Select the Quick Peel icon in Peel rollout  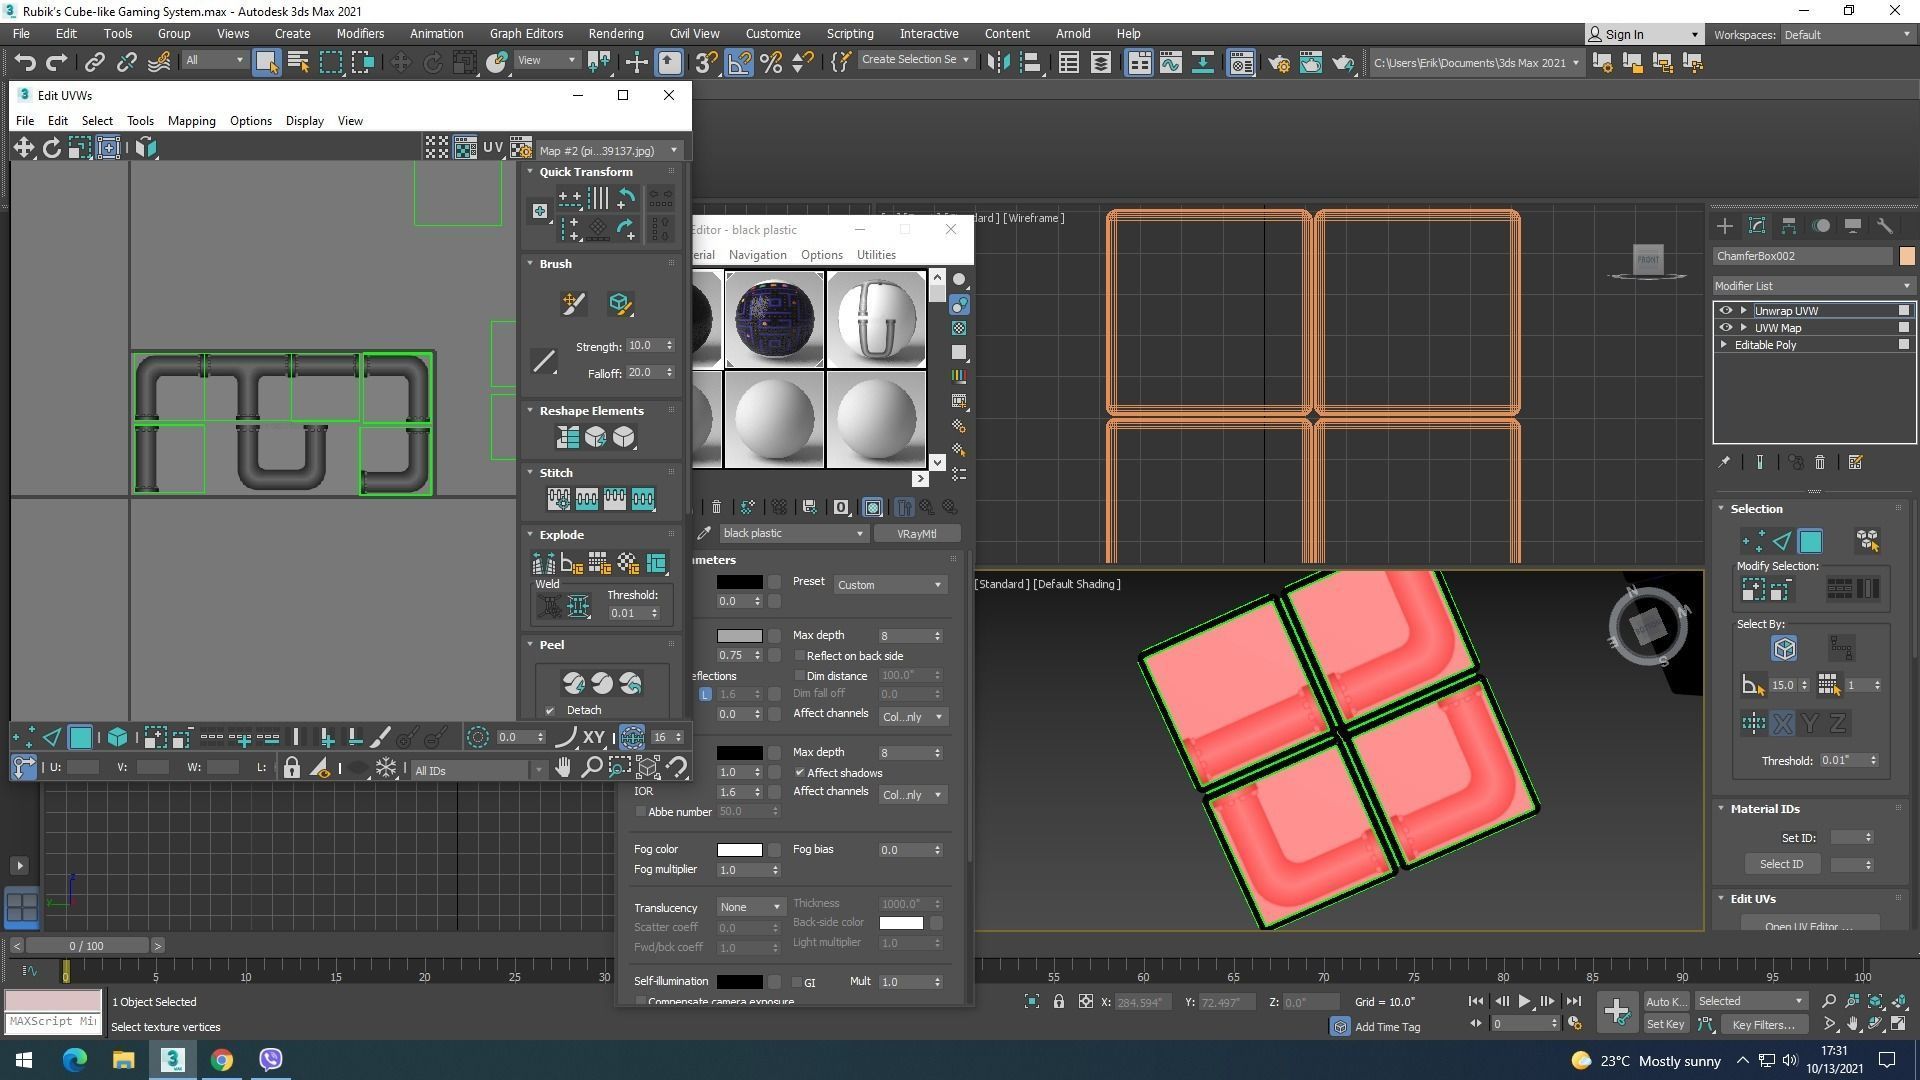(x=575, y=682)
